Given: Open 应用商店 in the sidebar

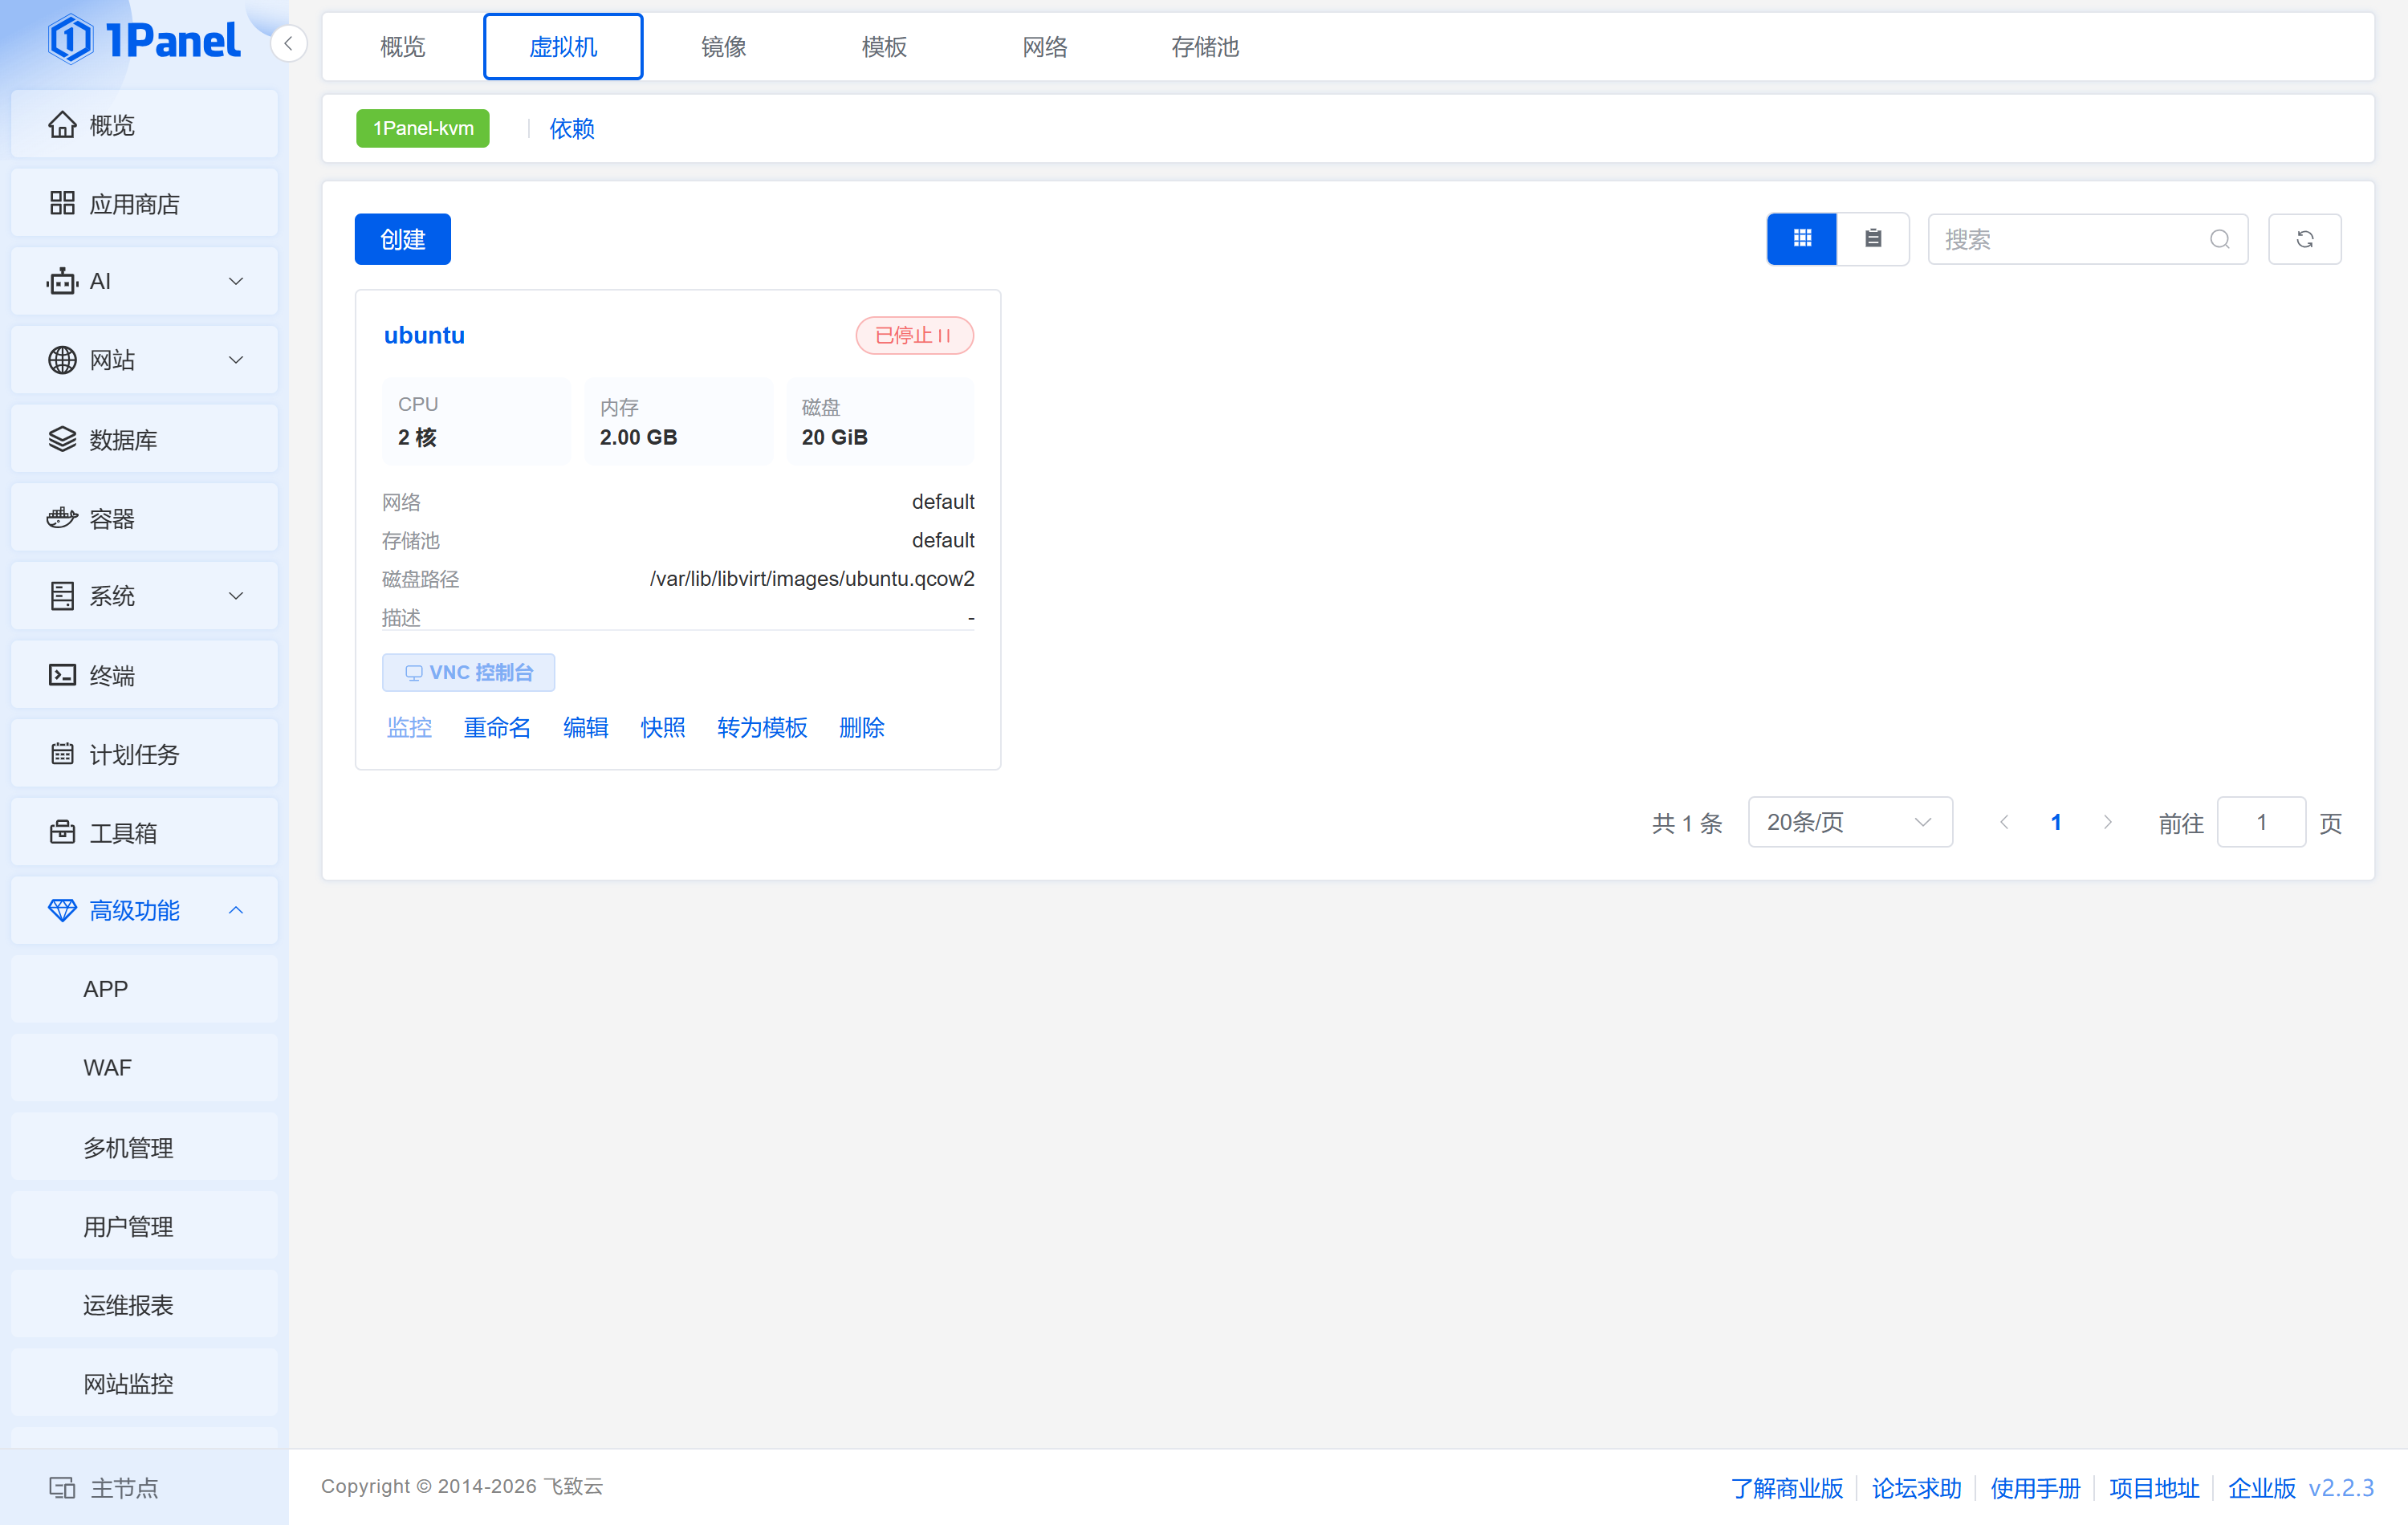Looking at the screenshot, I should 144,204.
